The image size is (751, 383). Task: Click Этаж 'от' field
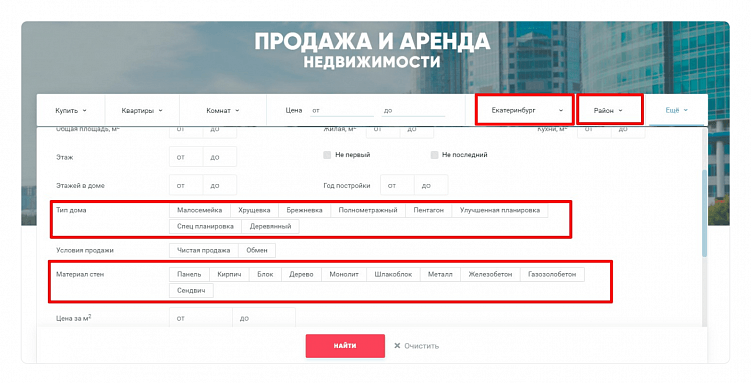[186, 157]
